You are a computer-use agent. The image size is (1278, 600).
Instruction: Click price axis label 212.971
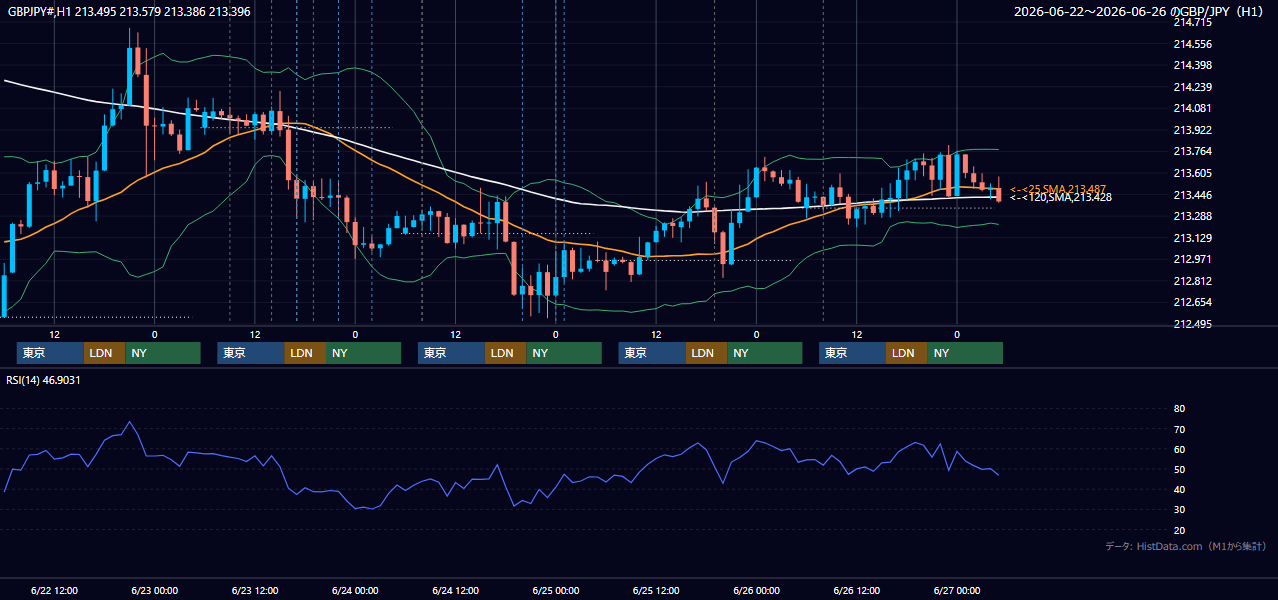point(1192,259)
